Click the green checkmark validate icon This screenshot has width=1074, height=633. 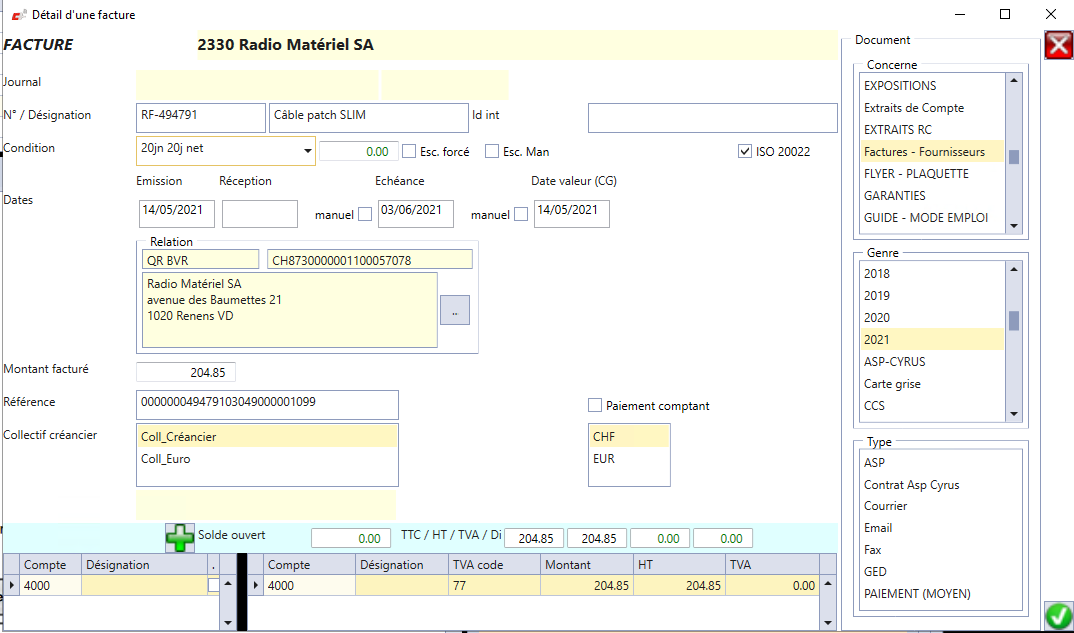click(1059, 617)
